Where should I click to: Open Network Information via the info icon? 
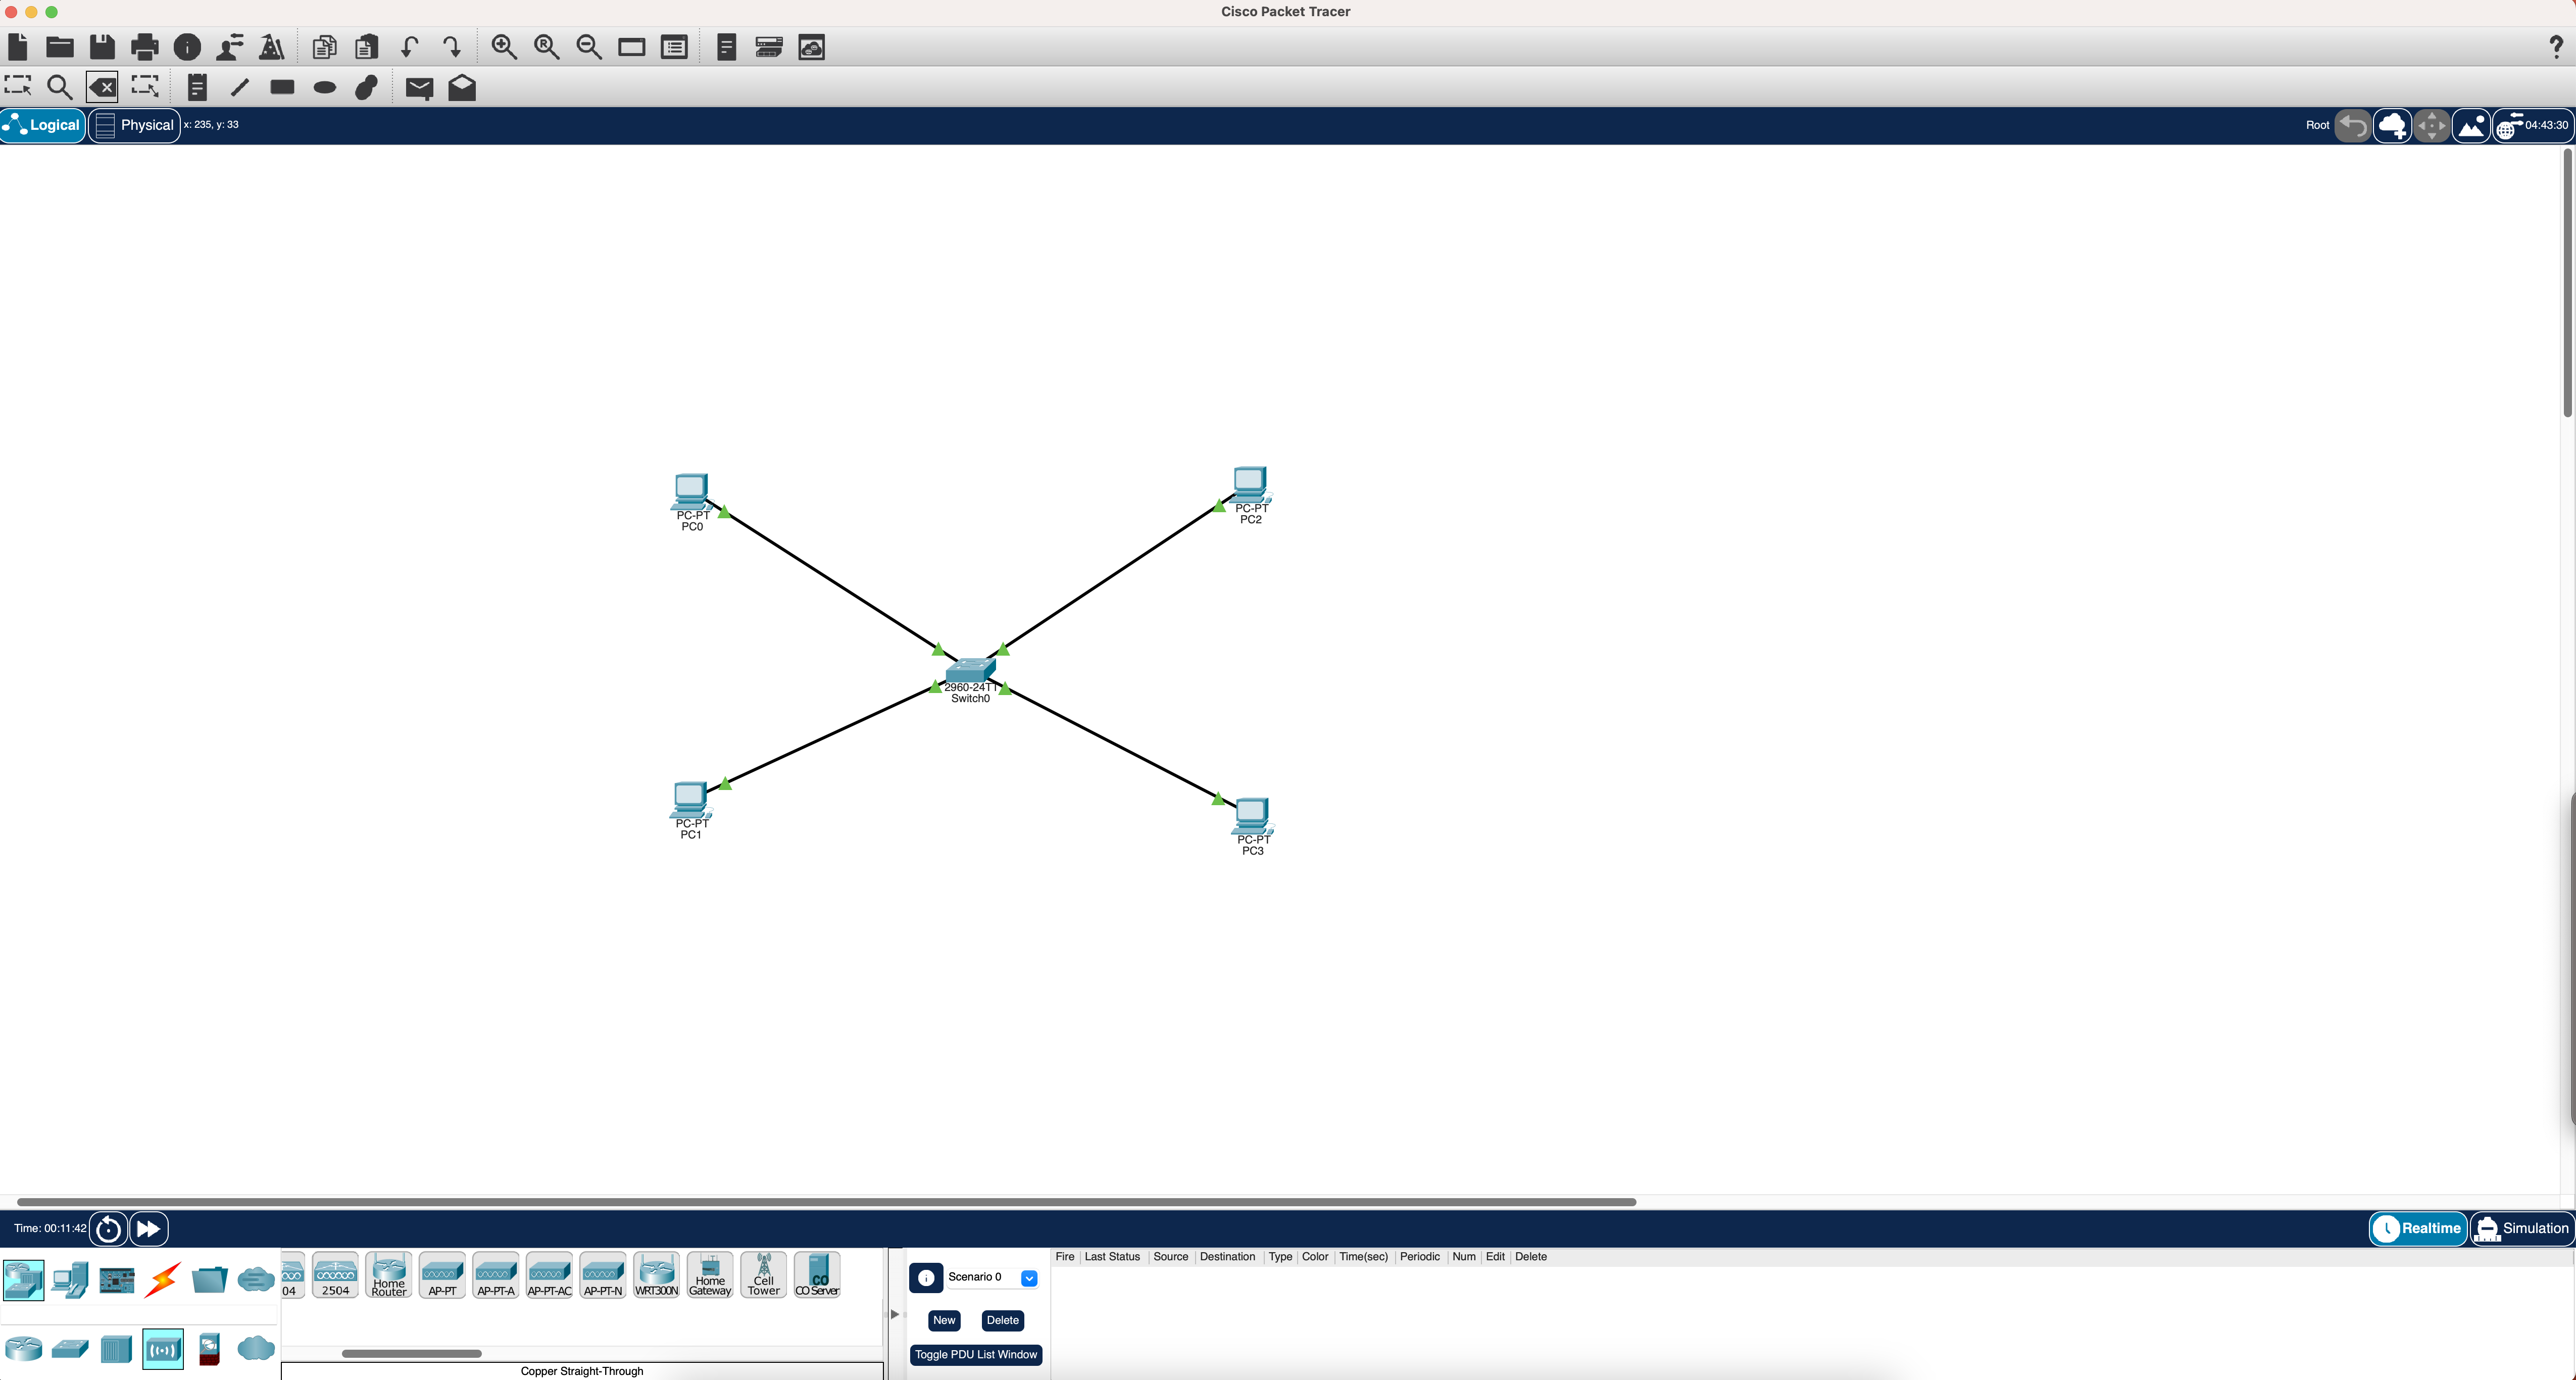pyautogui.click(x=187, y=47)
